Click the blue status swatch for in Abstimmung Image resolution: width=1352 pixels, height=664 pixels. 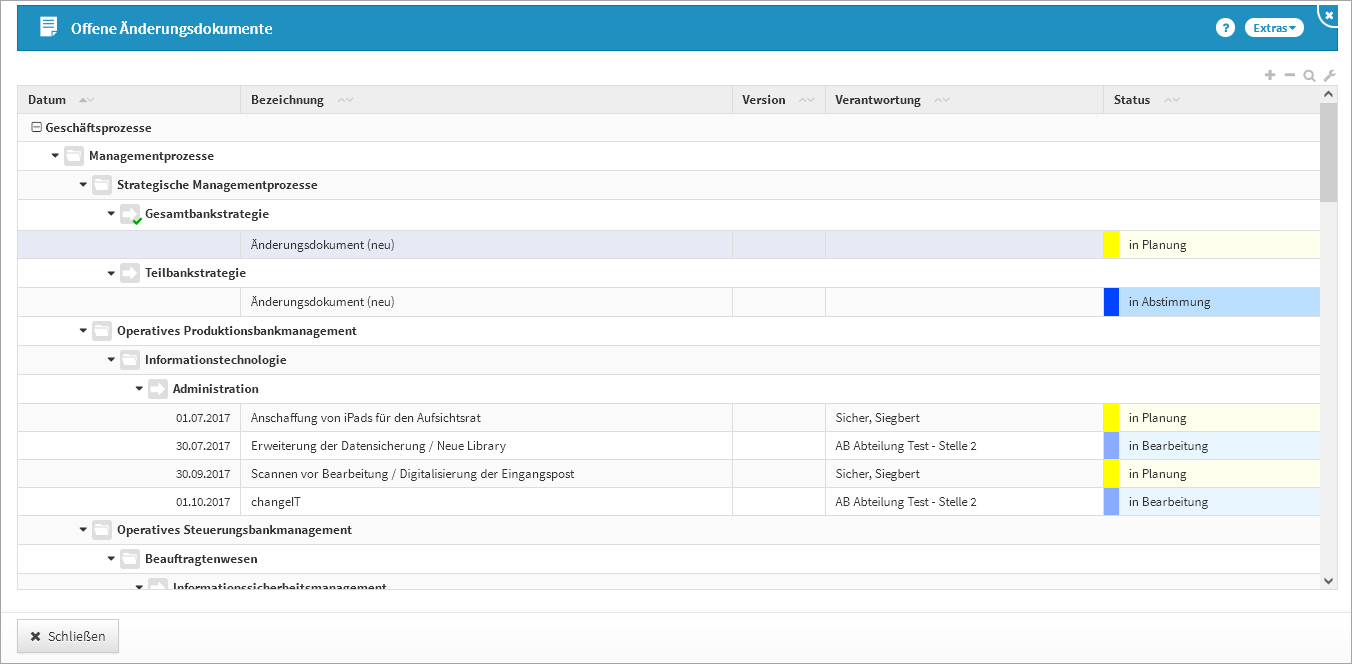click(x=1111, y=302)
